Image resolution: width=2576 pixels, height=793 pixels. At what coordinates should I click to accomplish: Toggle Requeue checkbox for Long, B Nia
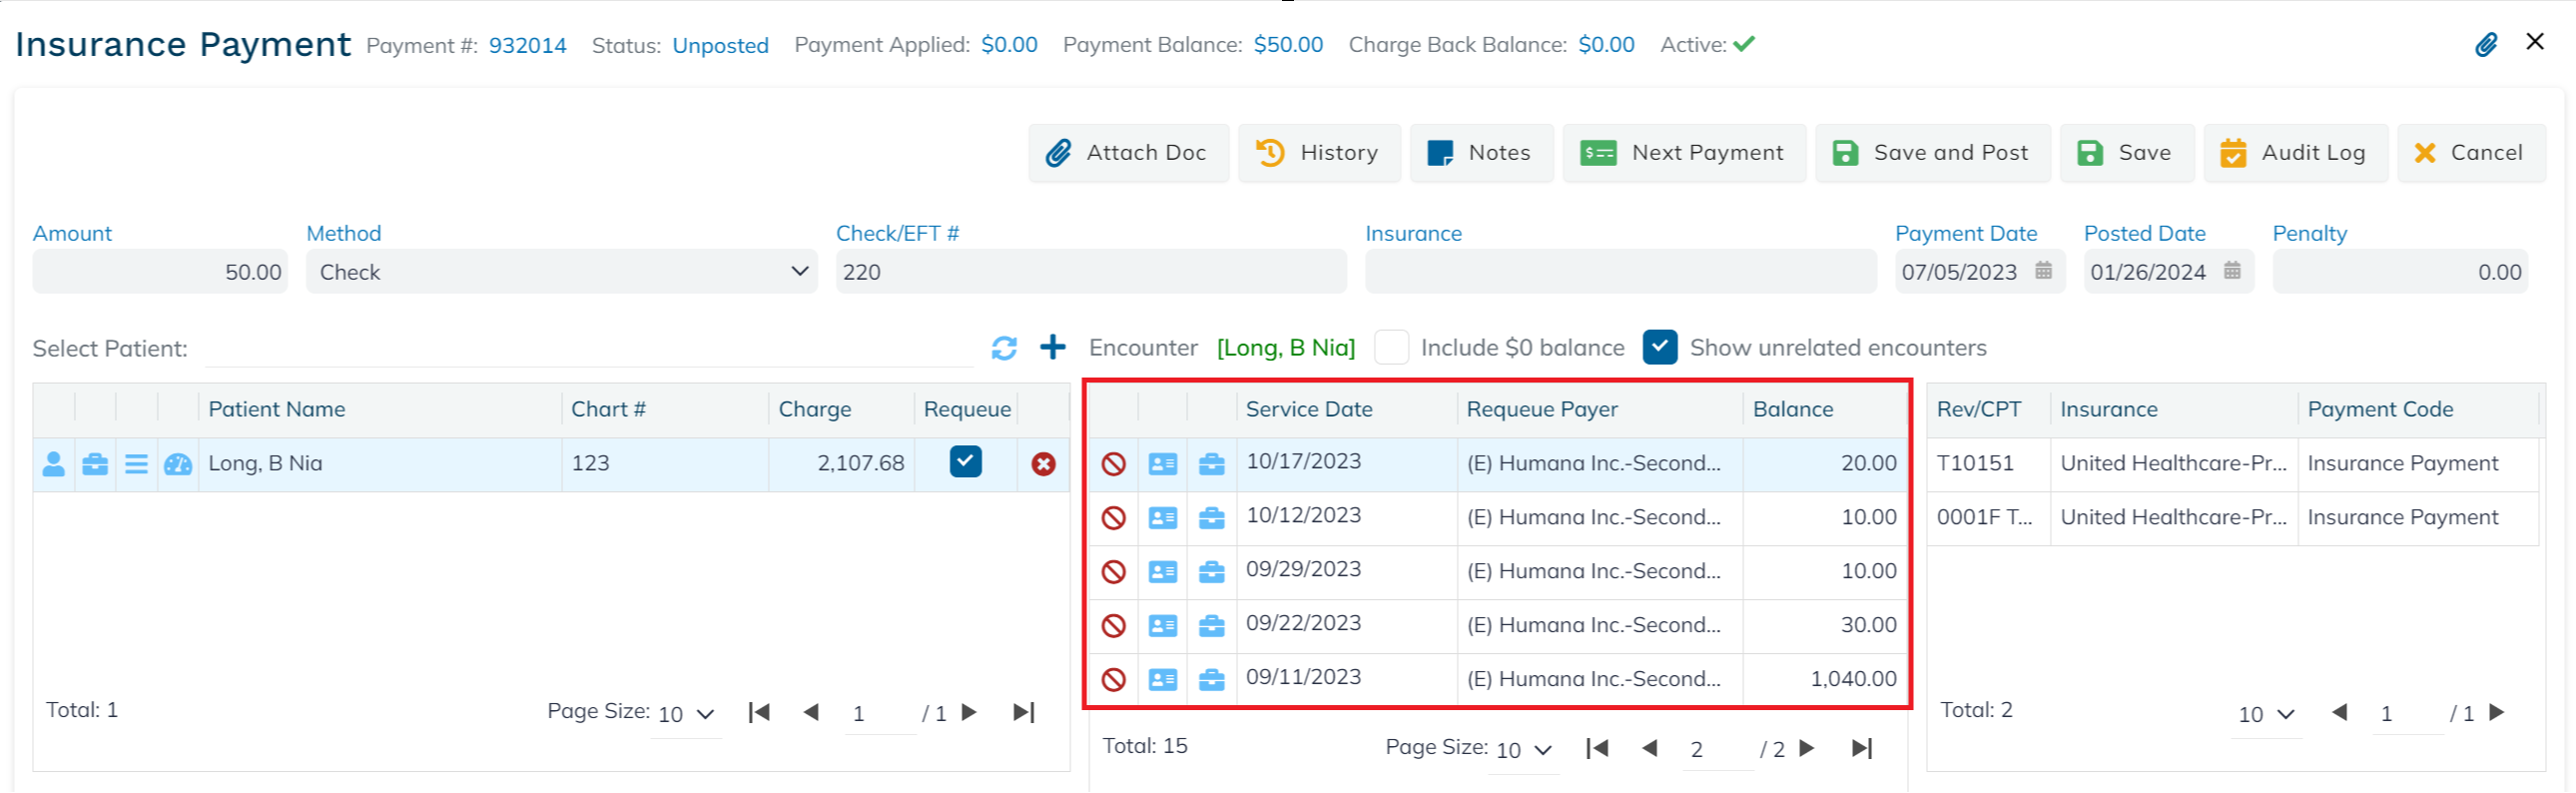point(965,462)
